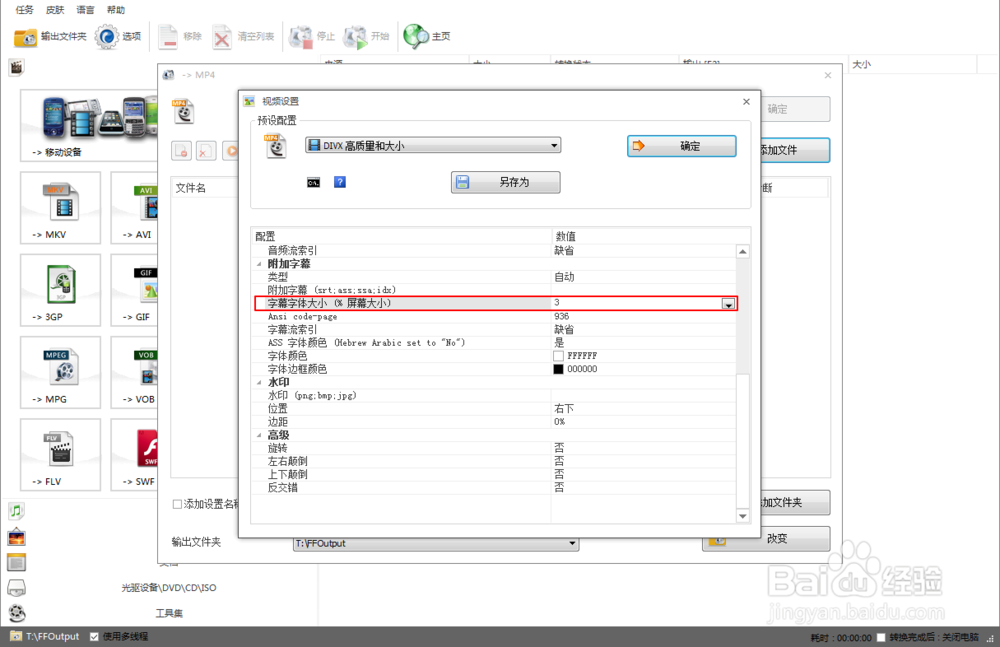Open the document category icon in sidebar
The height and width of the screenshot is (647, 1000).
pyautogui.click(x=17, y=562)
